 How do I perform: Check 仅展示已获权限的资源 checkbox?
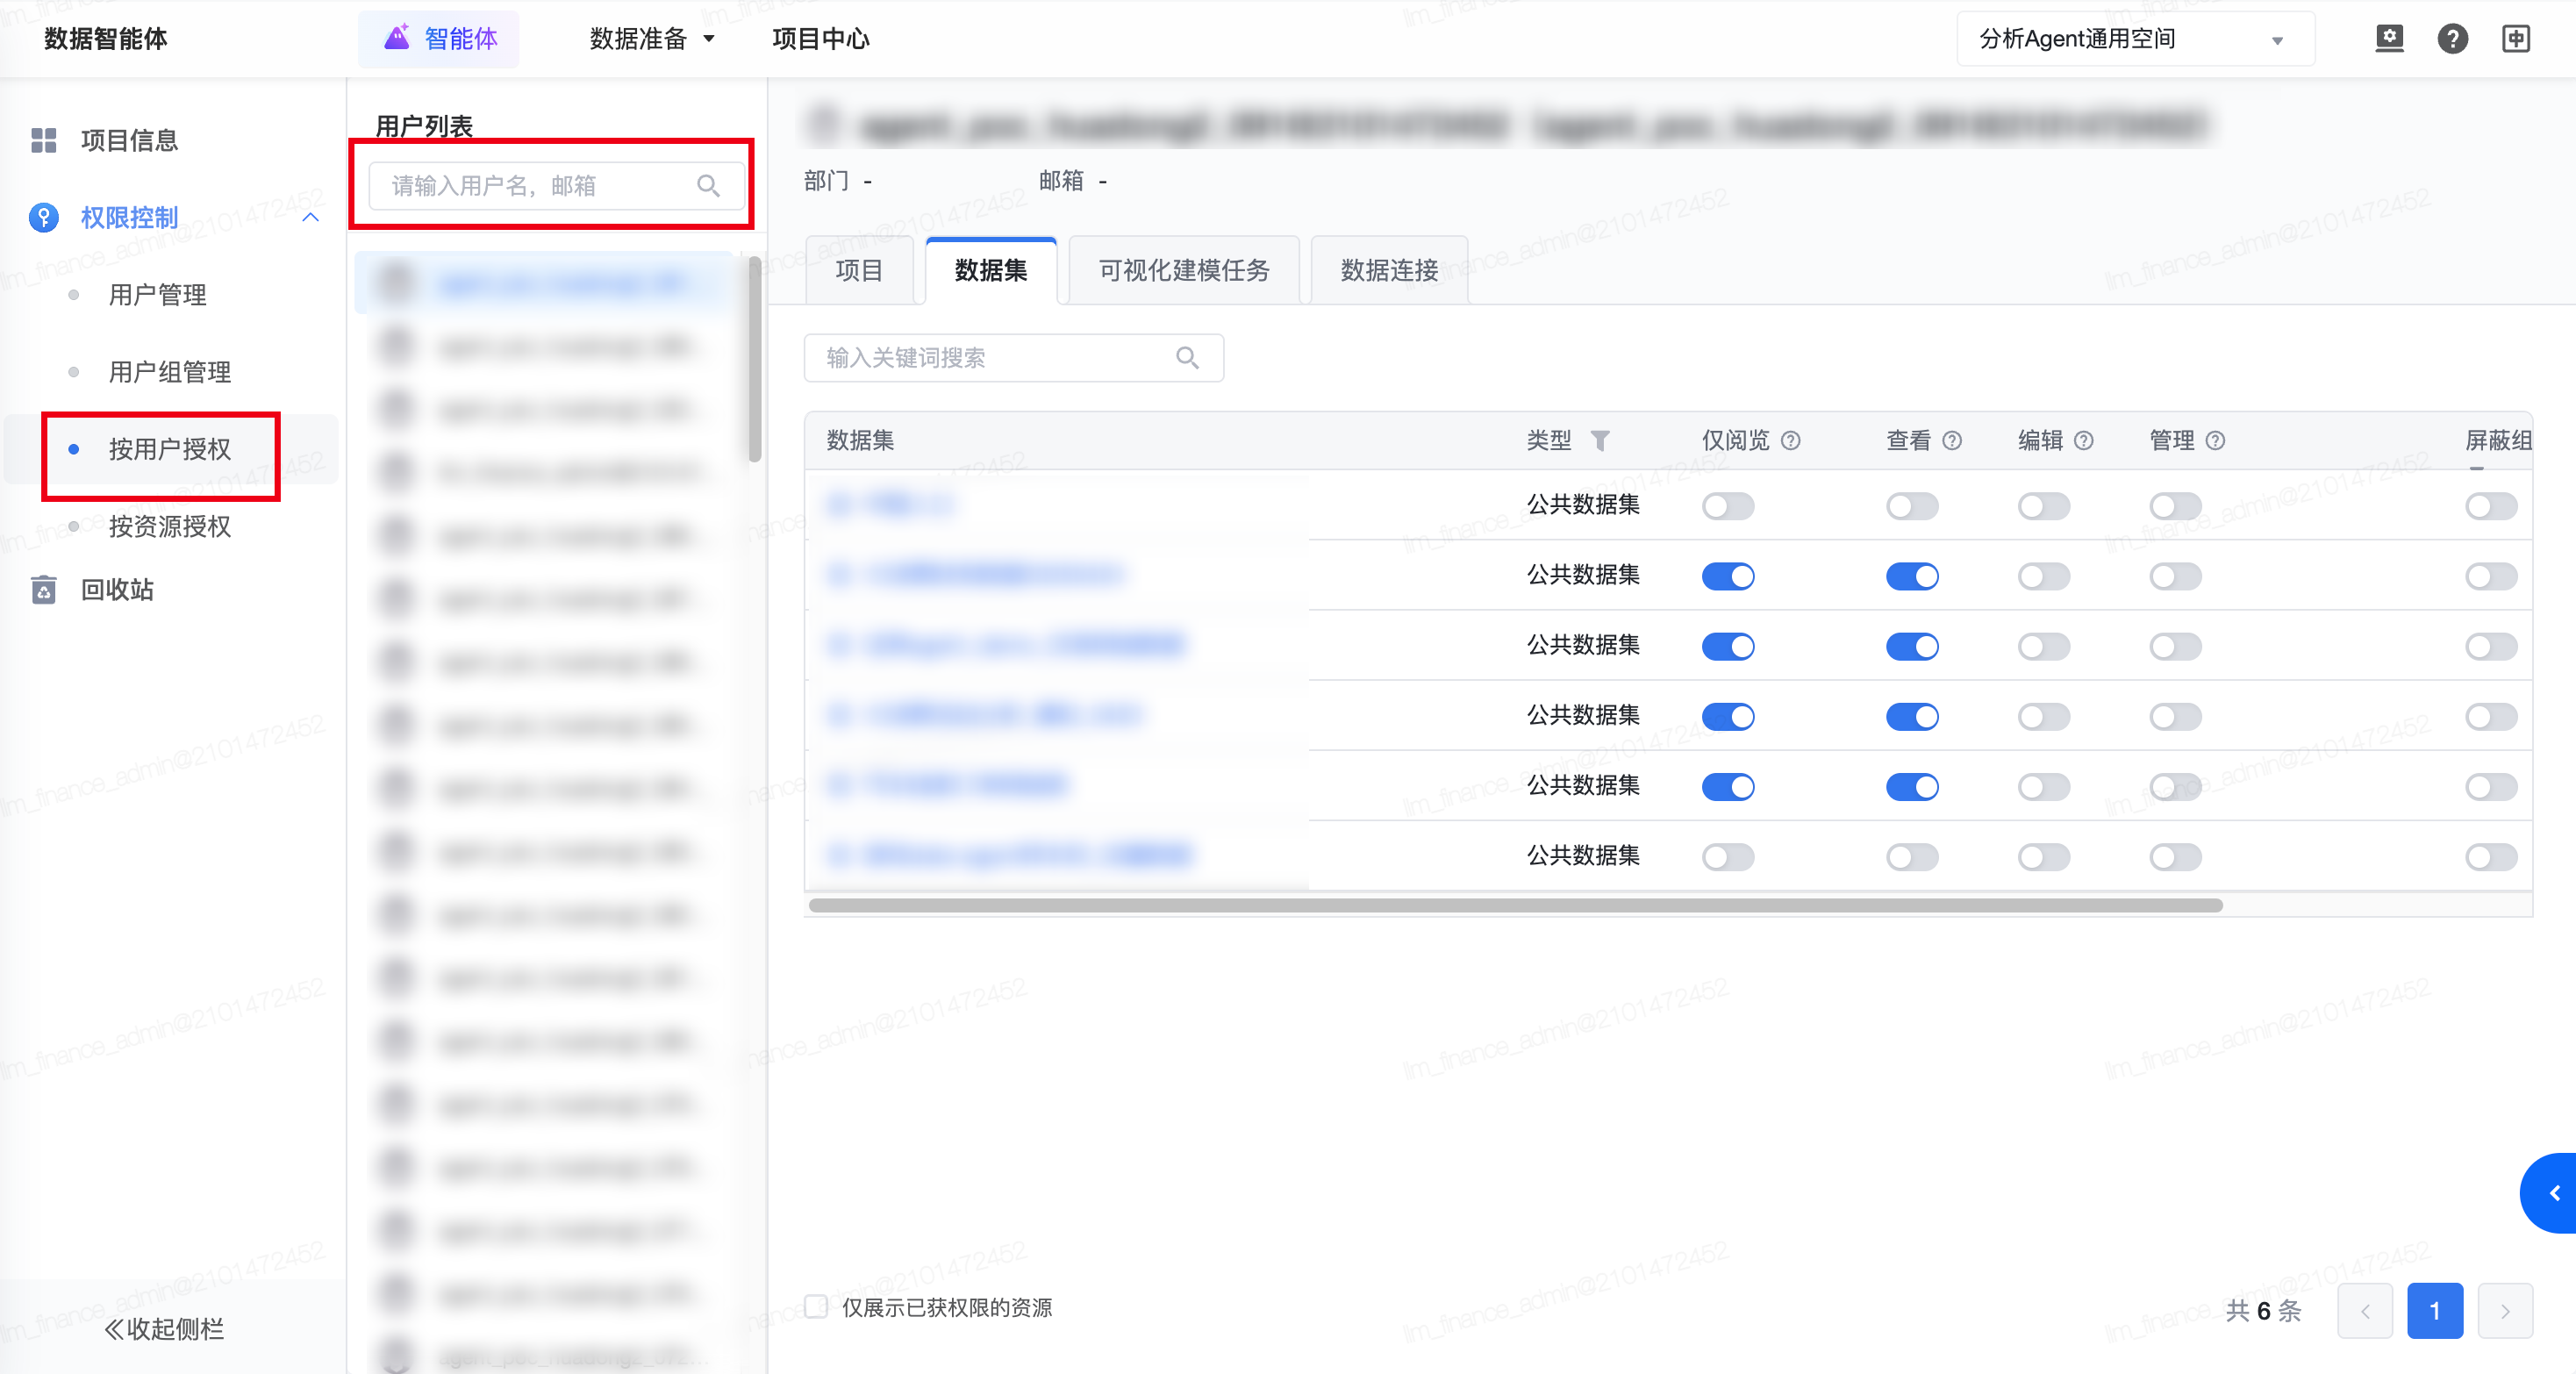[816, 1307]
